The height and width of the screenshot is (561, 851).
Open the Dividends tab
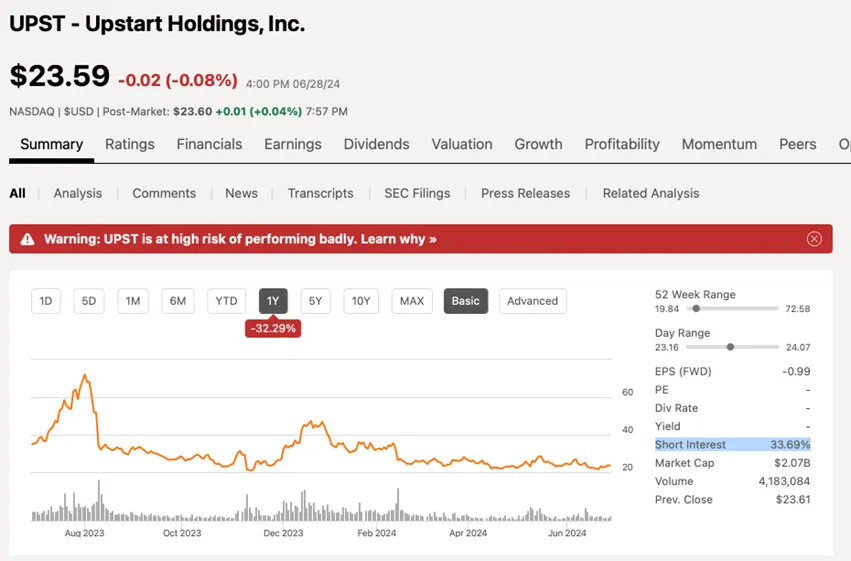[x=377, y=144]
